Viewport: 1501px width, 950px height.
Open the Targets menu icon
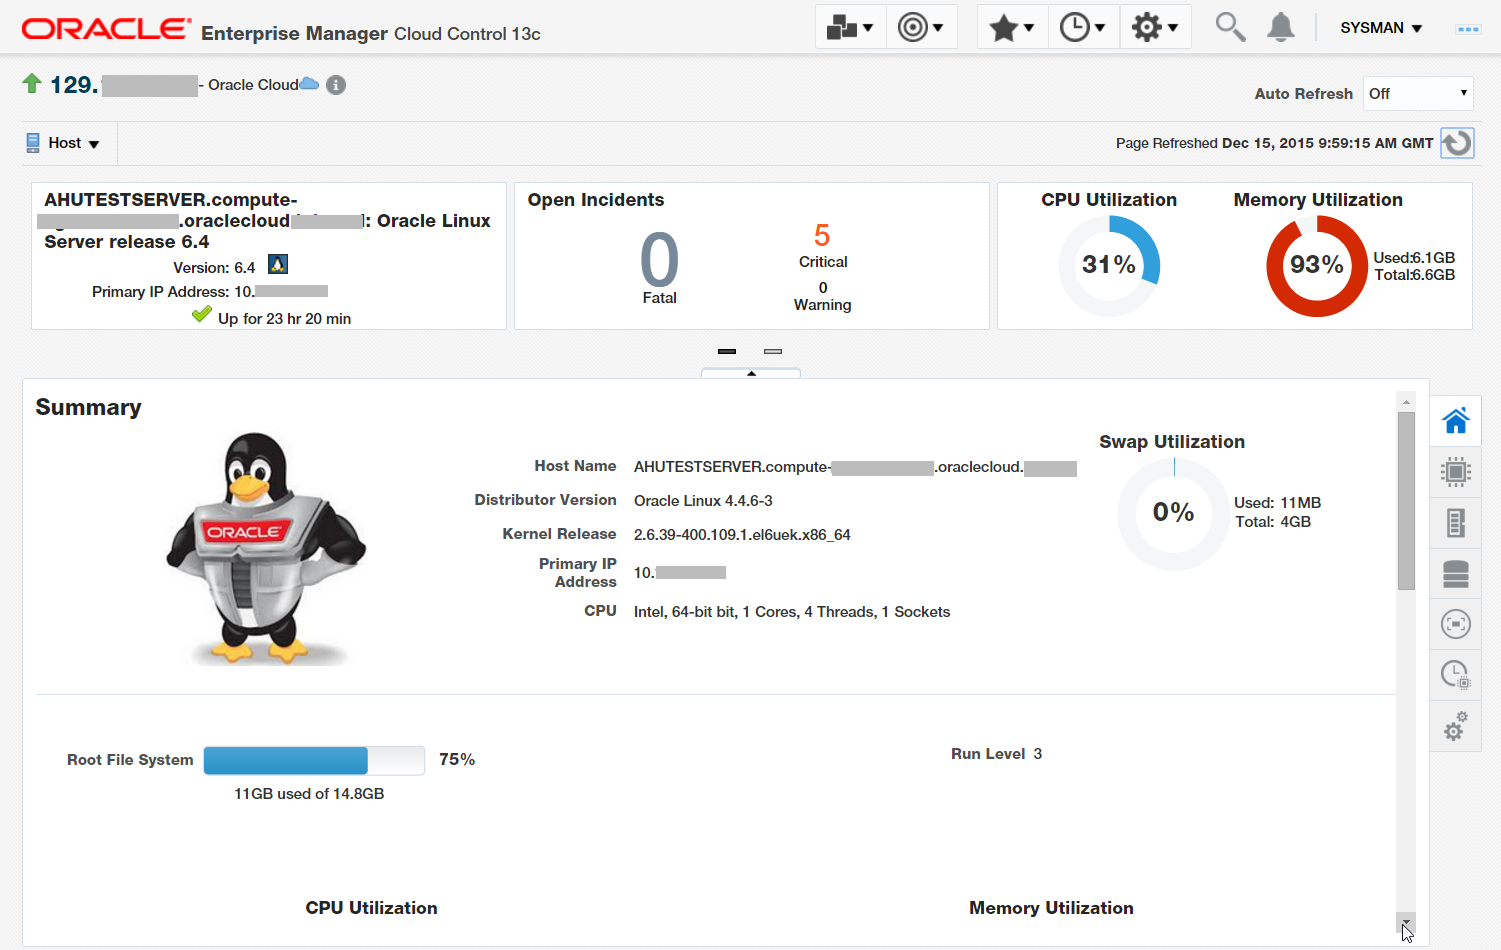(921, 27)
